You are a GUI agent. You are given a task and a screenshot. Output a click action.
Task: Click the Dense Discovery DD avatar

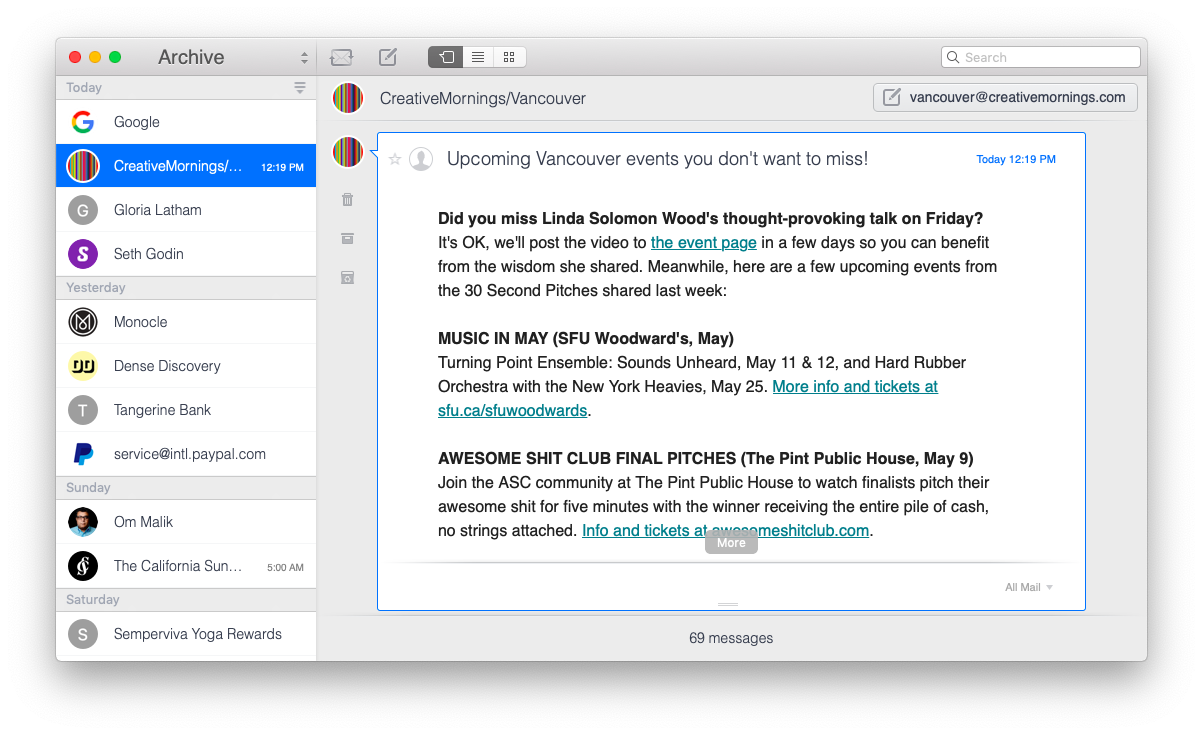(x=83, y=366)
